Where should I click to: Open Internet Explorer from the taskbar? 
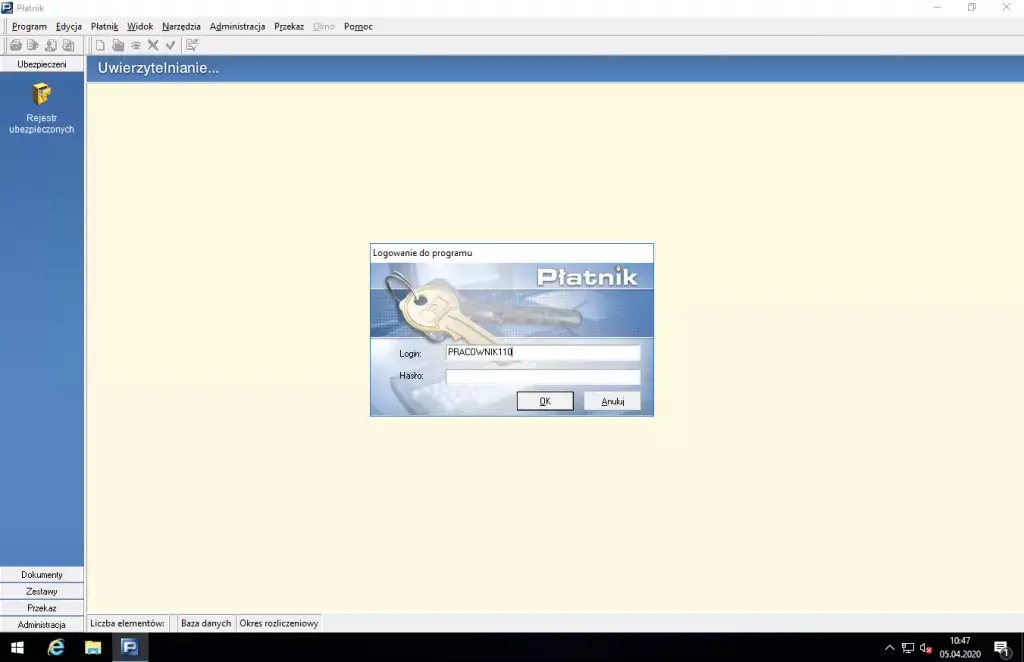coord(56,647)
